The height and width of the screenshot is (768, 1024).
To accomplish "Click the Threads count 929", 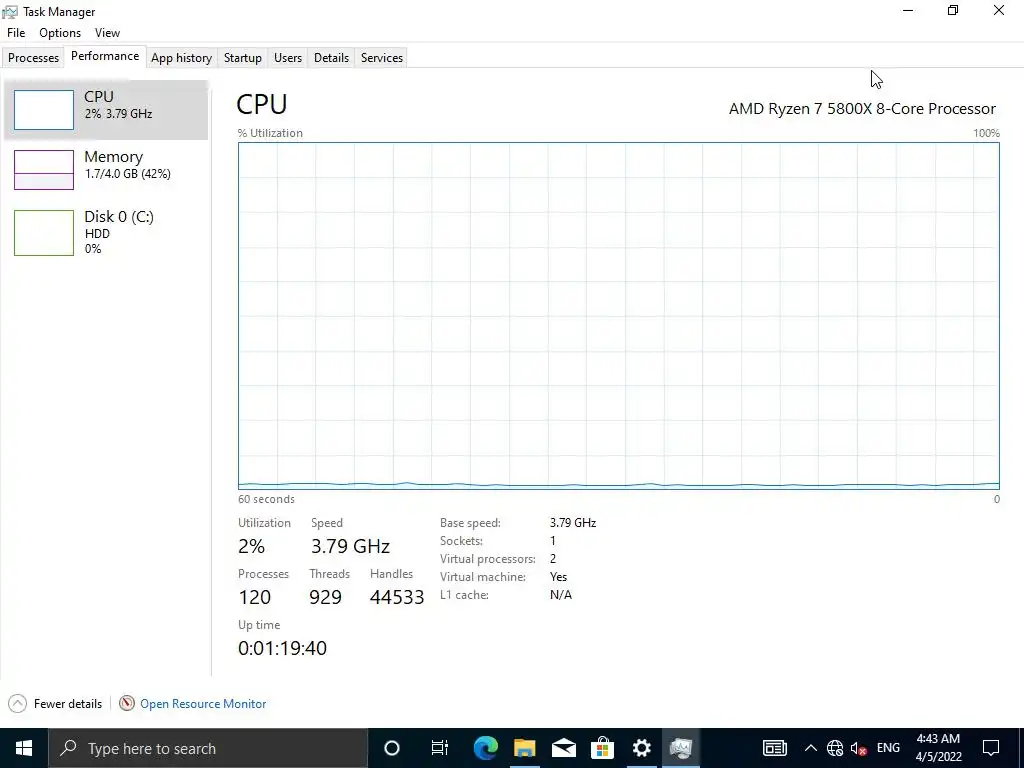I will 325,597.
